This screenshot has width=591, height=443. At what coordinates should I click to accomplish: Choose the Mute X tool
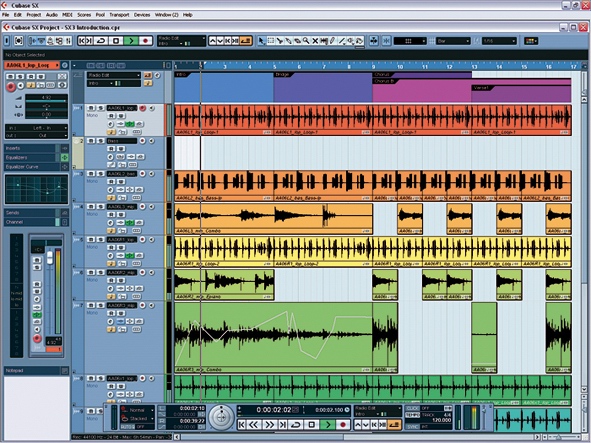(315, 41)
